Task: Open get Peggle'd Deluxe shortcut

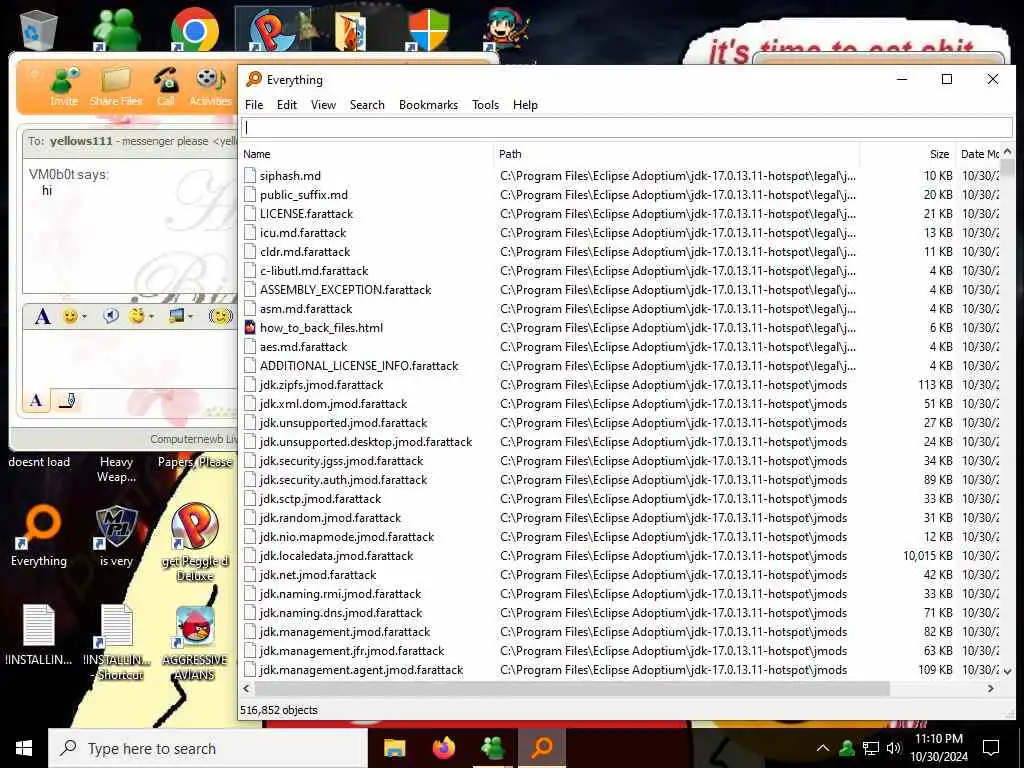Action: click(x=195, y=542)
